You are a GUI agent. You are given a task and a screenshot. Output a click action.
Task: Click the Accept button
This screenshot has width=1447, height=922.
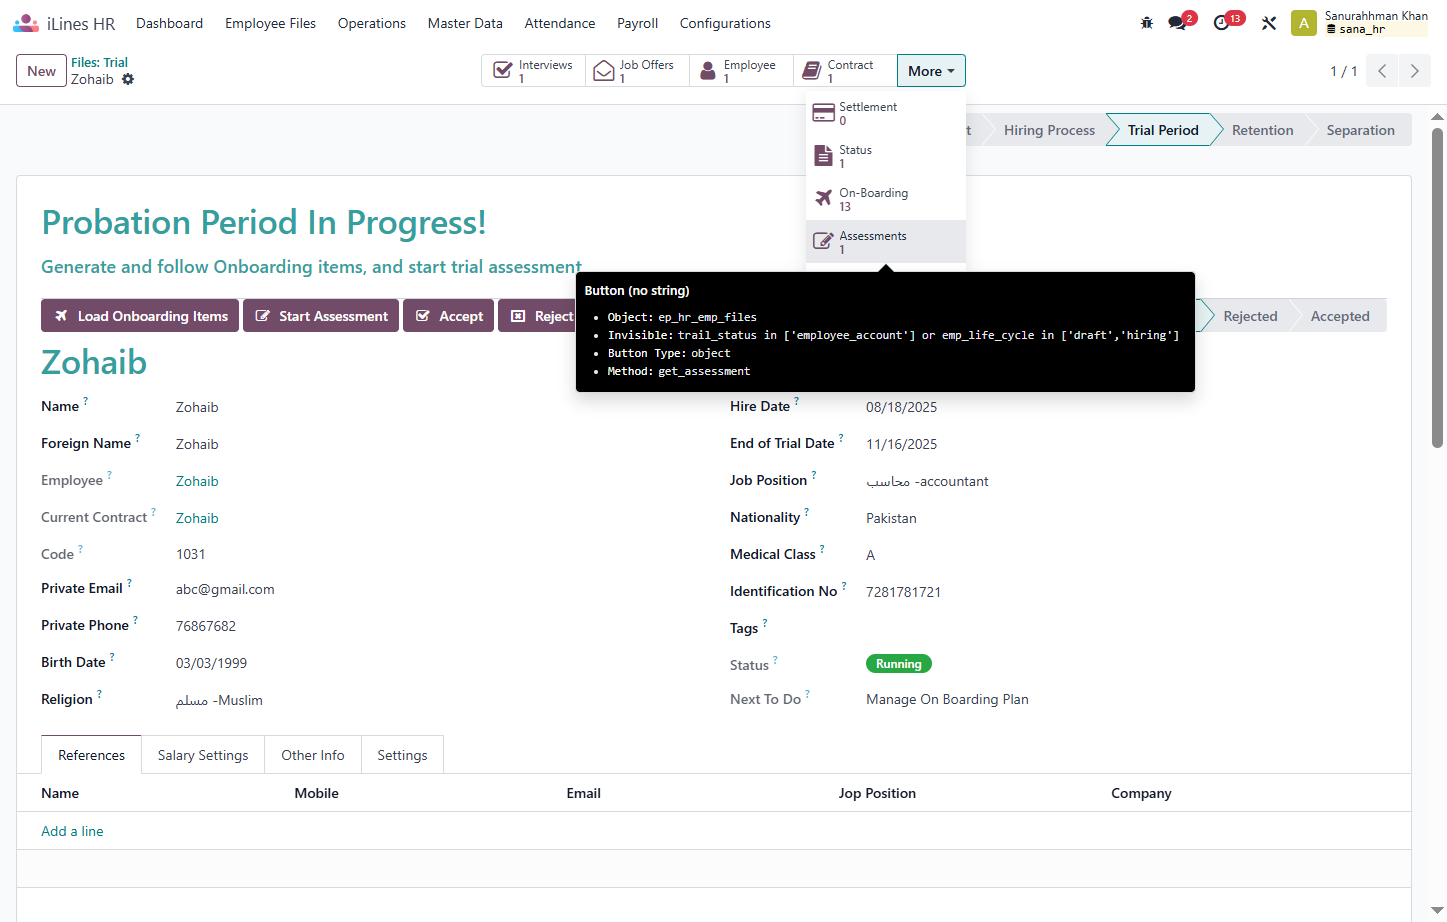pyautogui.click(x=449, y=316)
